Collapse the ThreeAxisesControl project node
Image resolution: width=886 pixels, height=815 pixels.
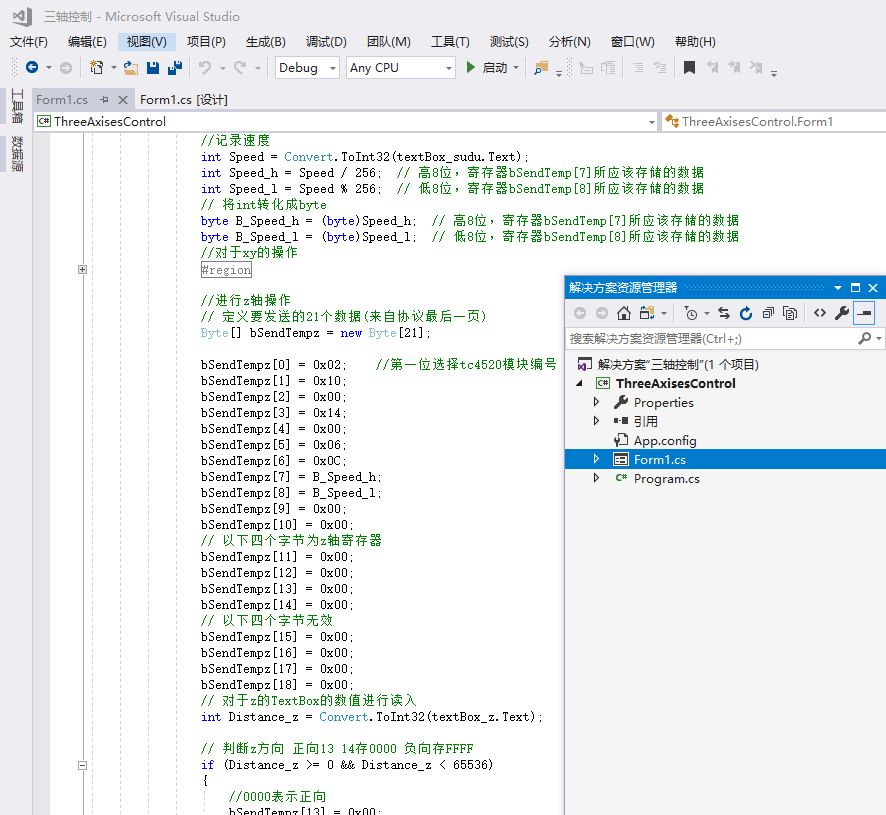(x=580, y=383)
